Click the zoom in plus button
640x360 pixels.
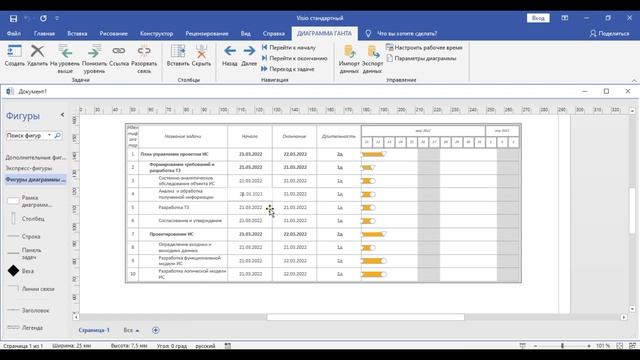[589, 346]
